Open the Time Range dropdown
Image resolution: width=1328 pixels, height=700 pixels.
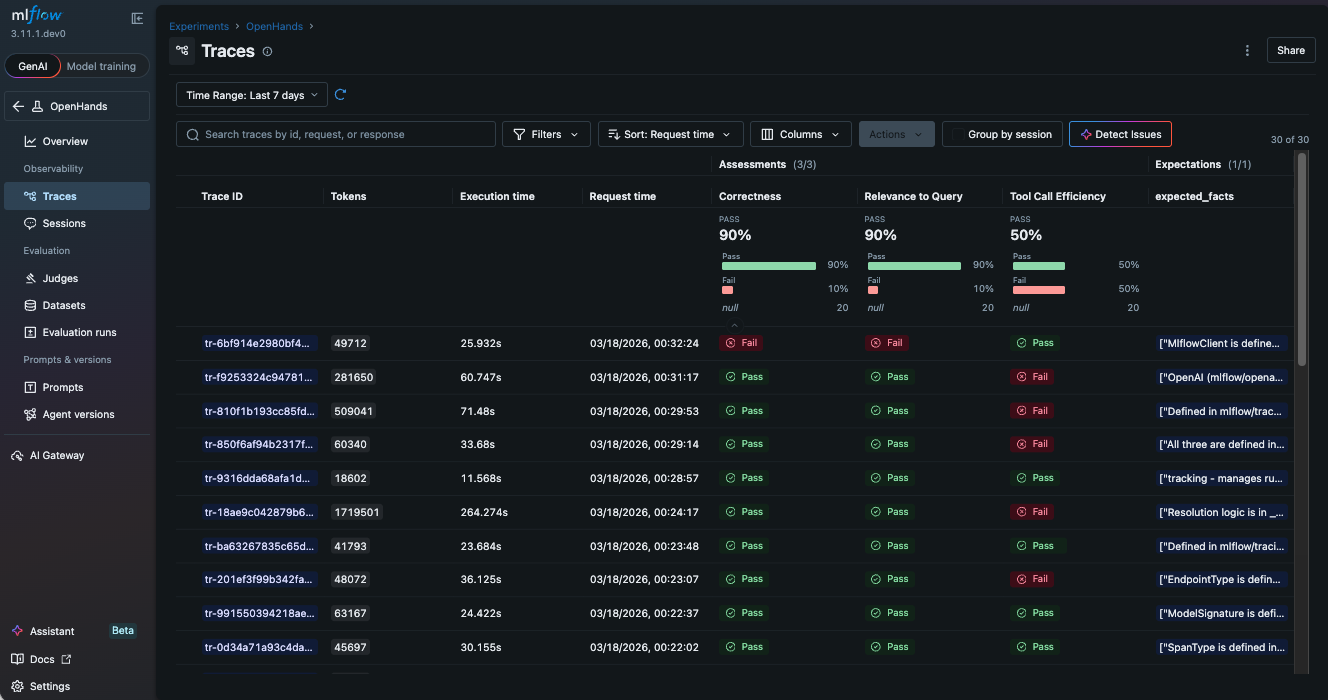(x=250, y=94)
